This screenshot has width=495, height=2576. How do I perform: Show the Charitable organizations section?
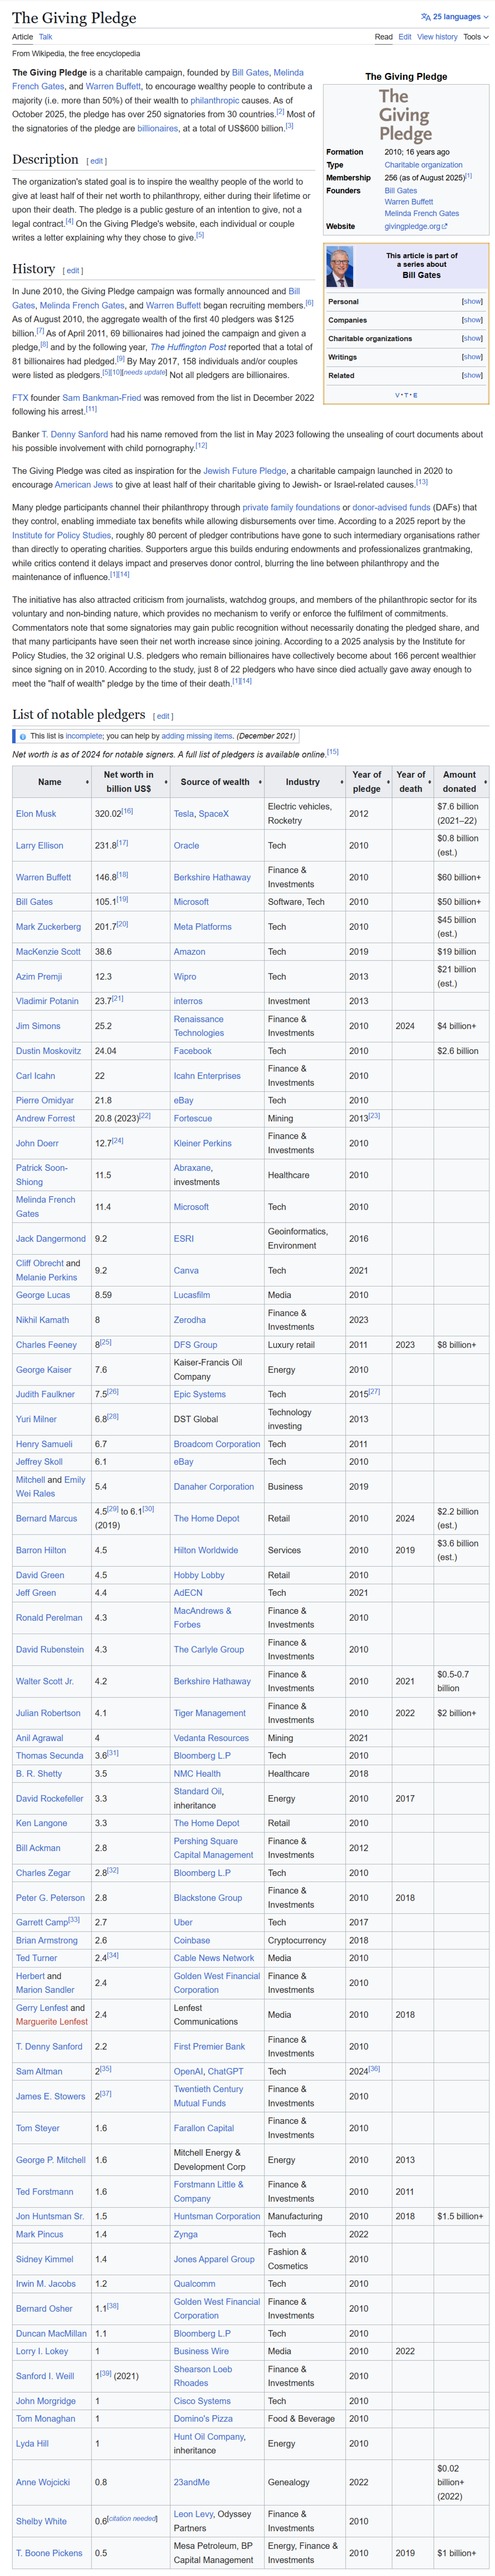pos(472,338)
